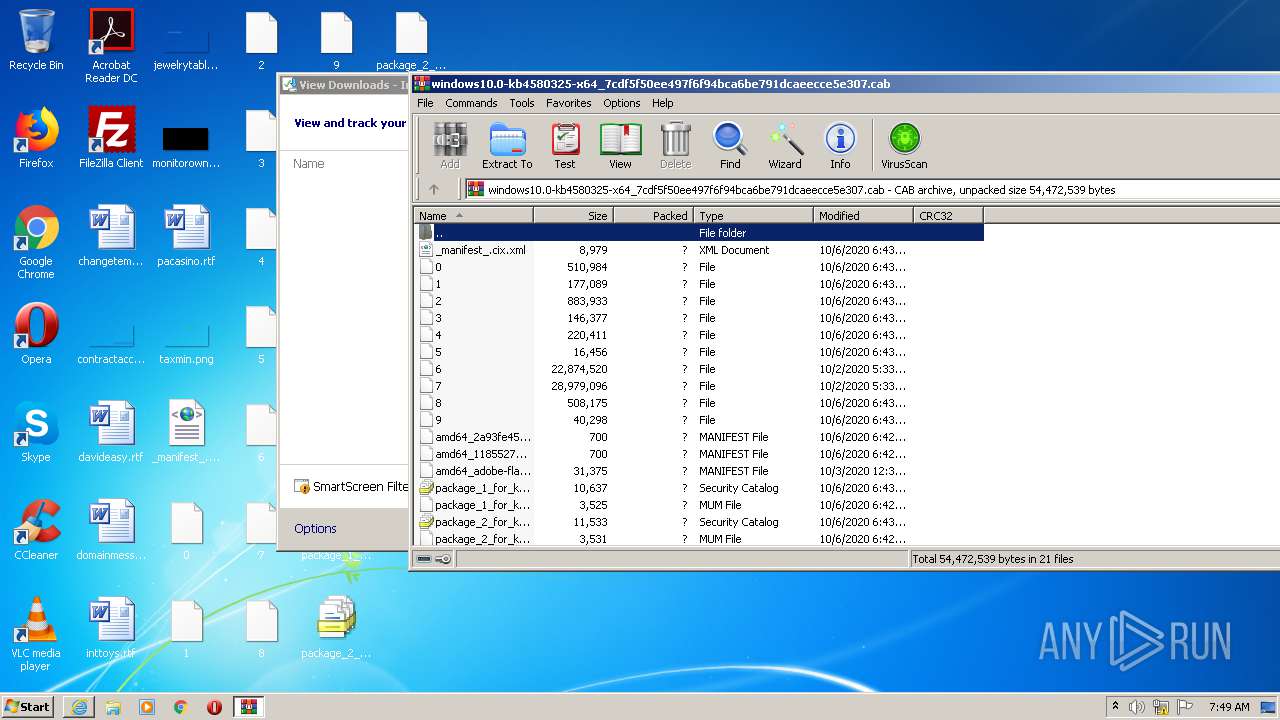Sort file list by Type column
This screenshot has width=1280, height=720.
click(x=753, y=215)
